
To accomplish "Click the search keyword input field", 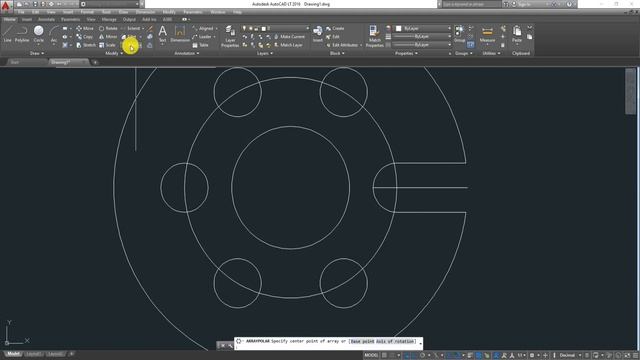I will pyautogui.click(x=471, y=4).
